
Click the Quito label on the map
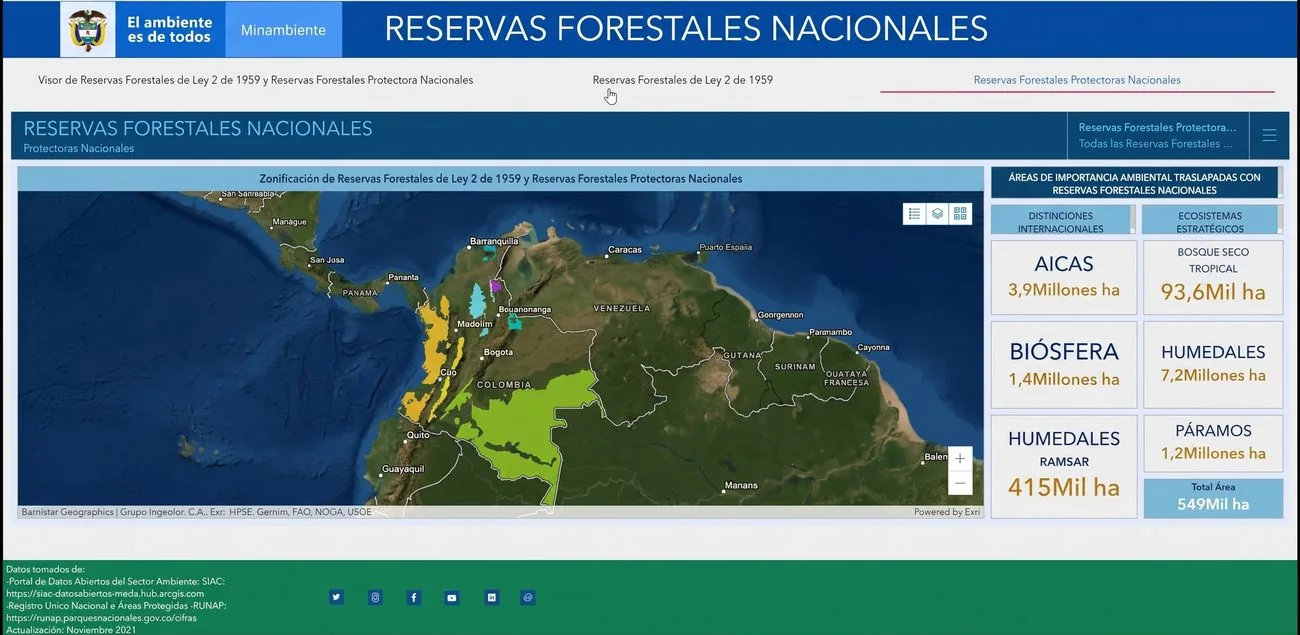click(x=418, y=435)
